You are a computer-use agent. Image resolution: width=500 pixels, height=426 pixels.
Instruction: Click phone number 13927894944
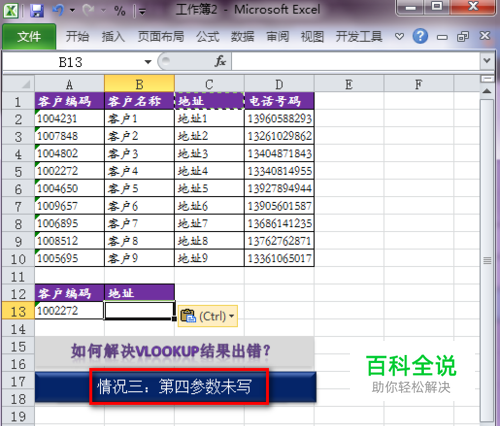click(279, 188)
